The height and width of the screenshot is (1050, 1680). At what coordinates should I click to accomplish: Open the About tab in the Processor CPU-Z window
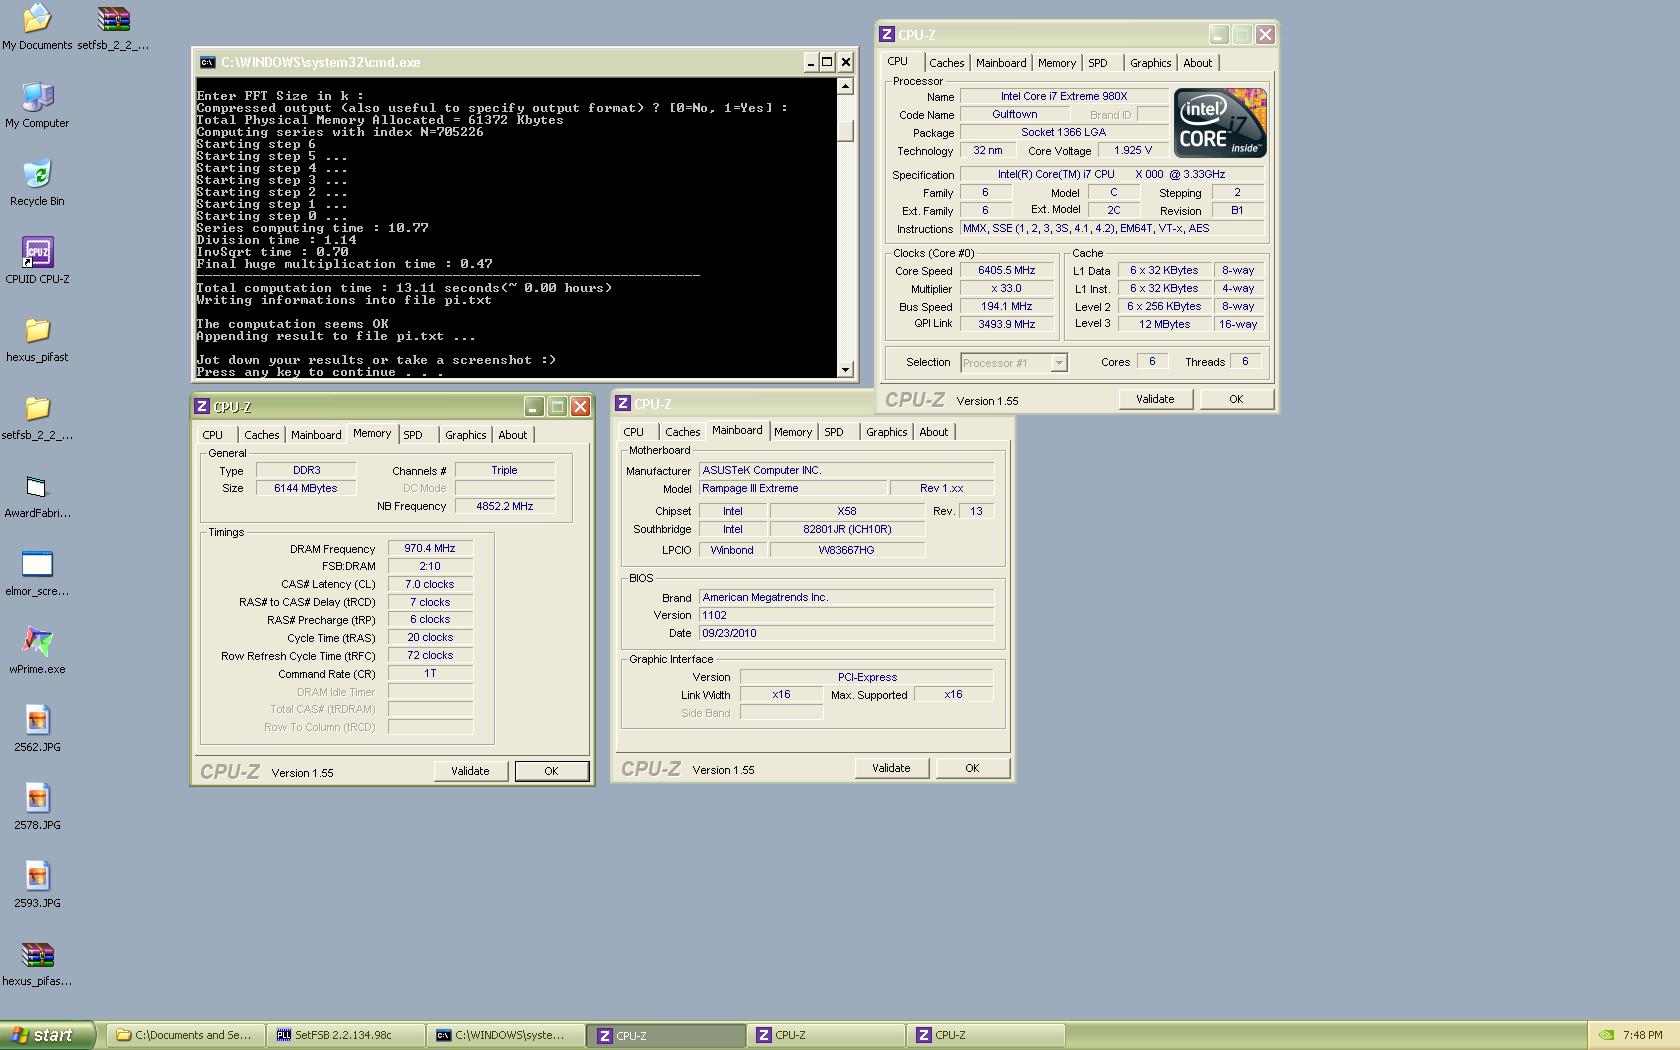click(1198, 63)
